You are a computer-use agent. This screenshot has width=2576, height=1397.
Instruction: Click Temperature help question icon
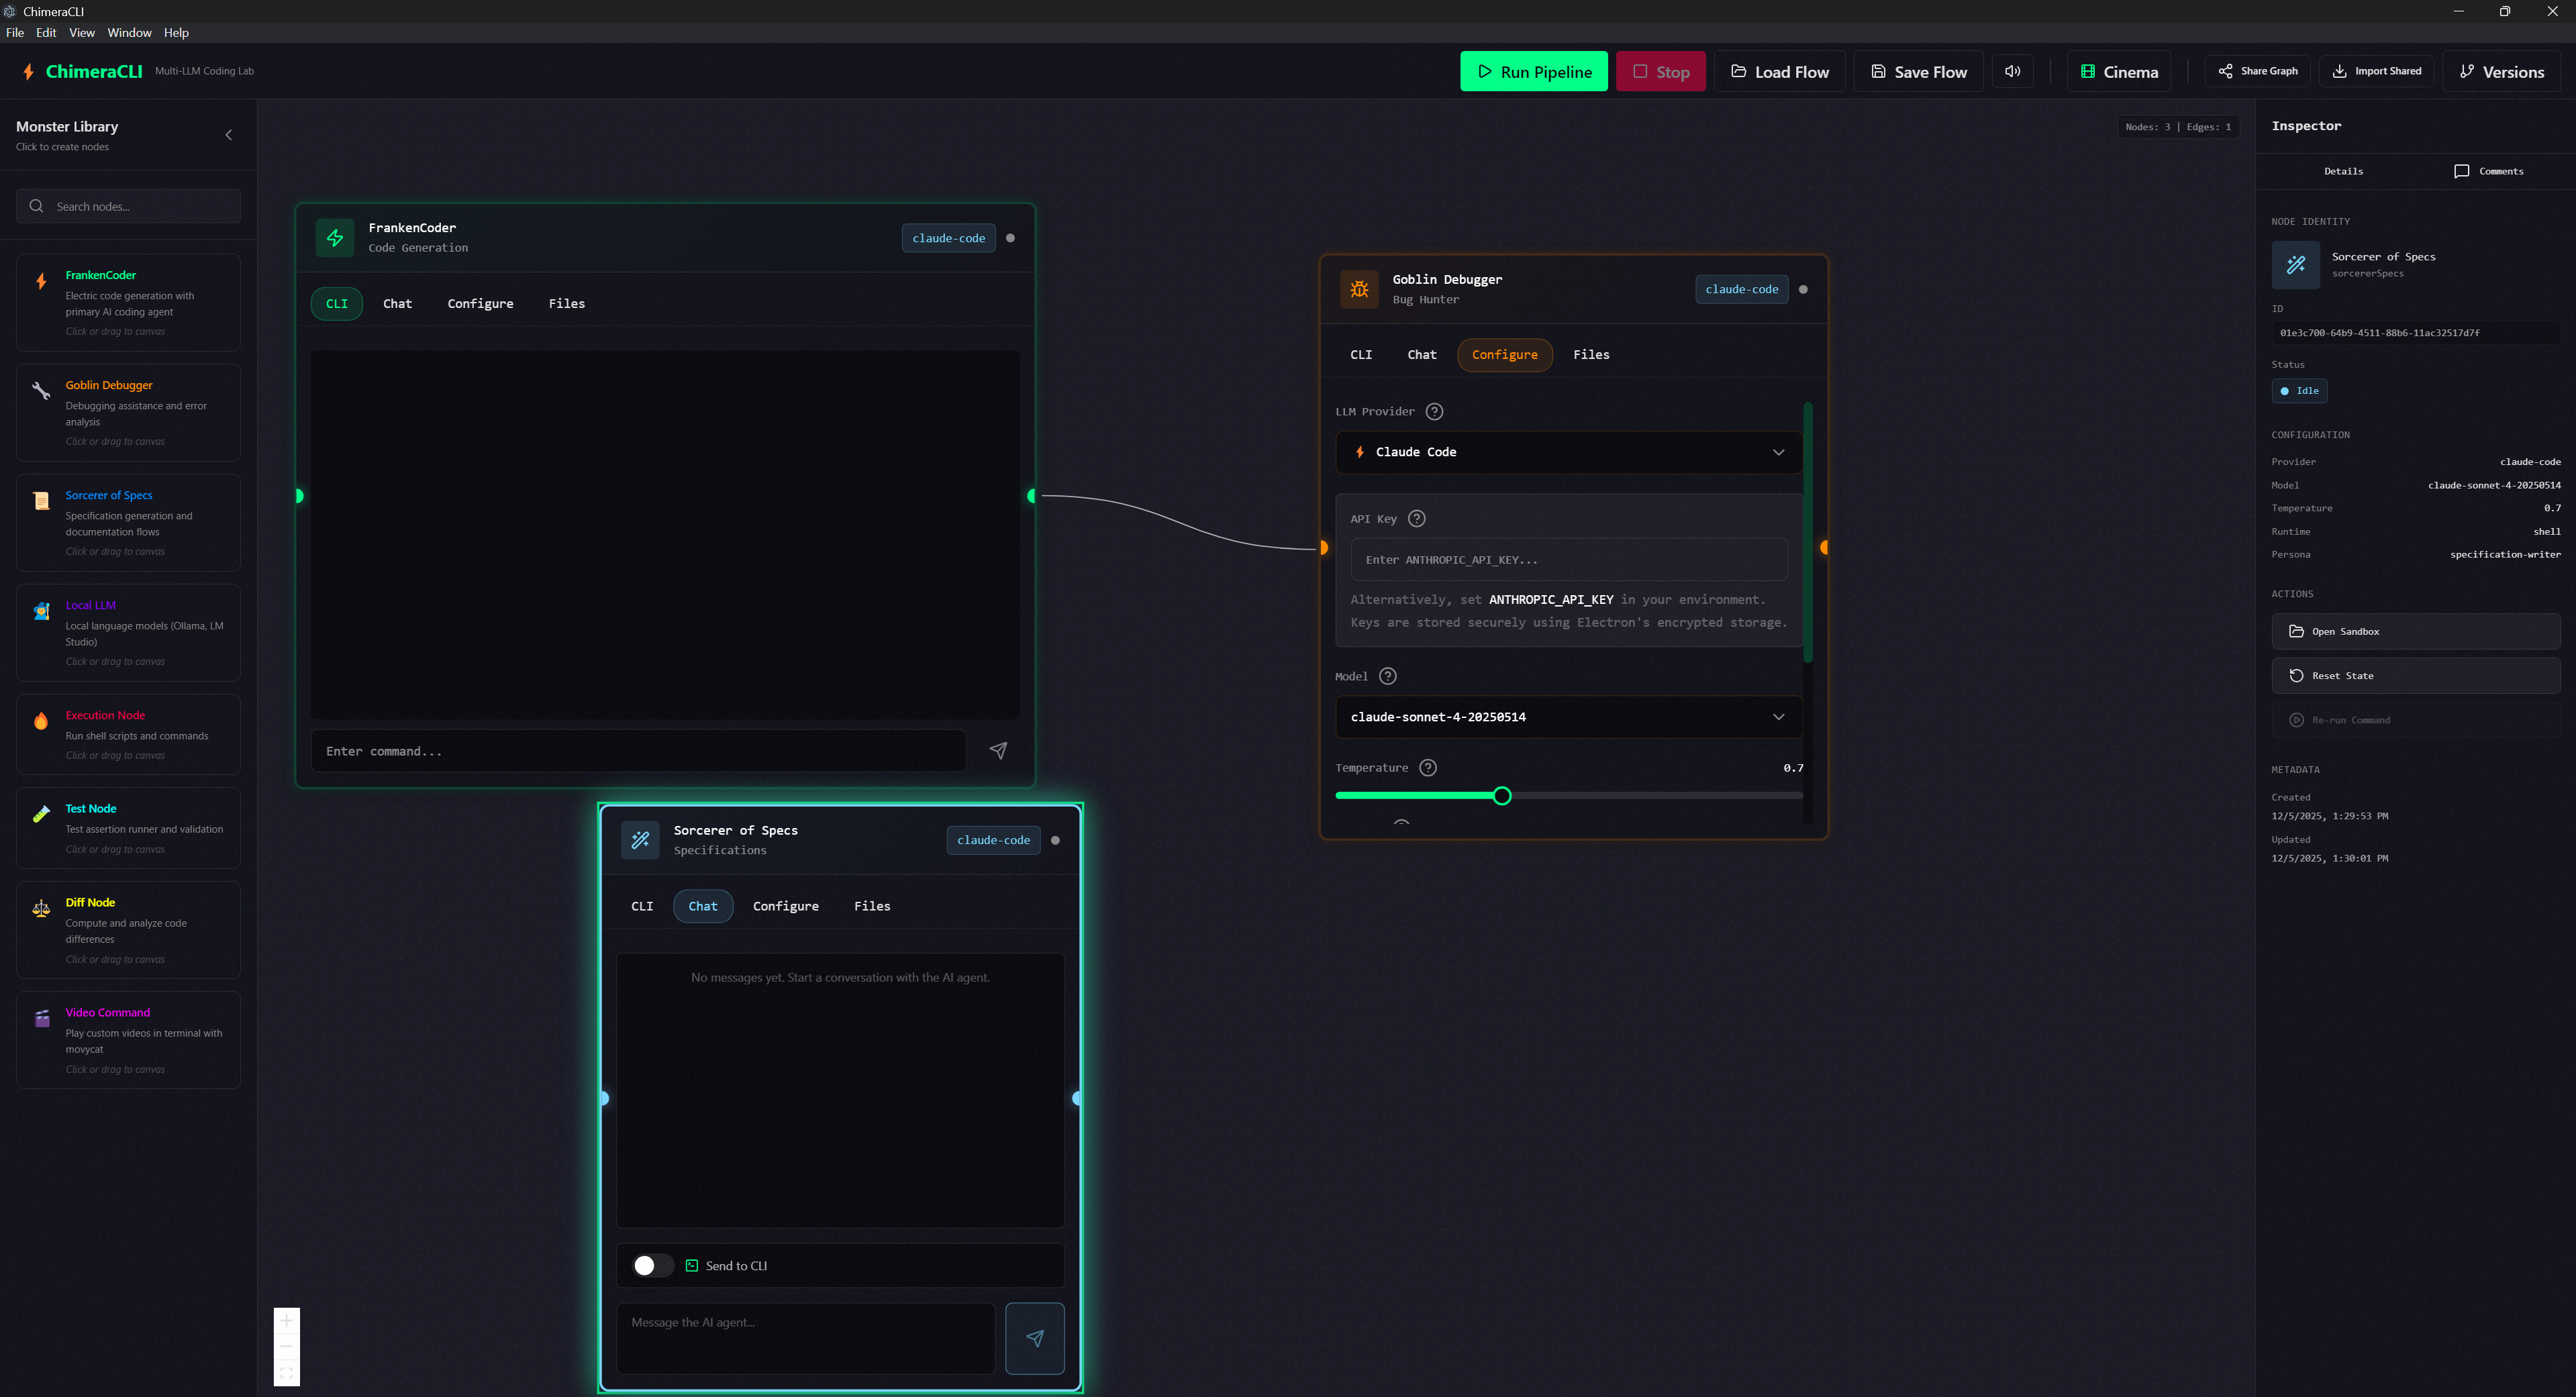point(1428,768)
